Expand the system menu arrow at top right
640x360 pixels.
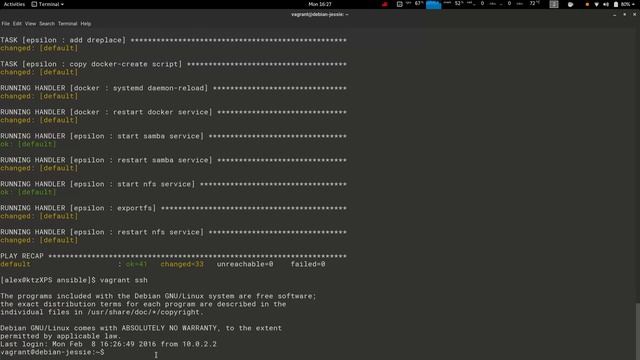[633, 4]
